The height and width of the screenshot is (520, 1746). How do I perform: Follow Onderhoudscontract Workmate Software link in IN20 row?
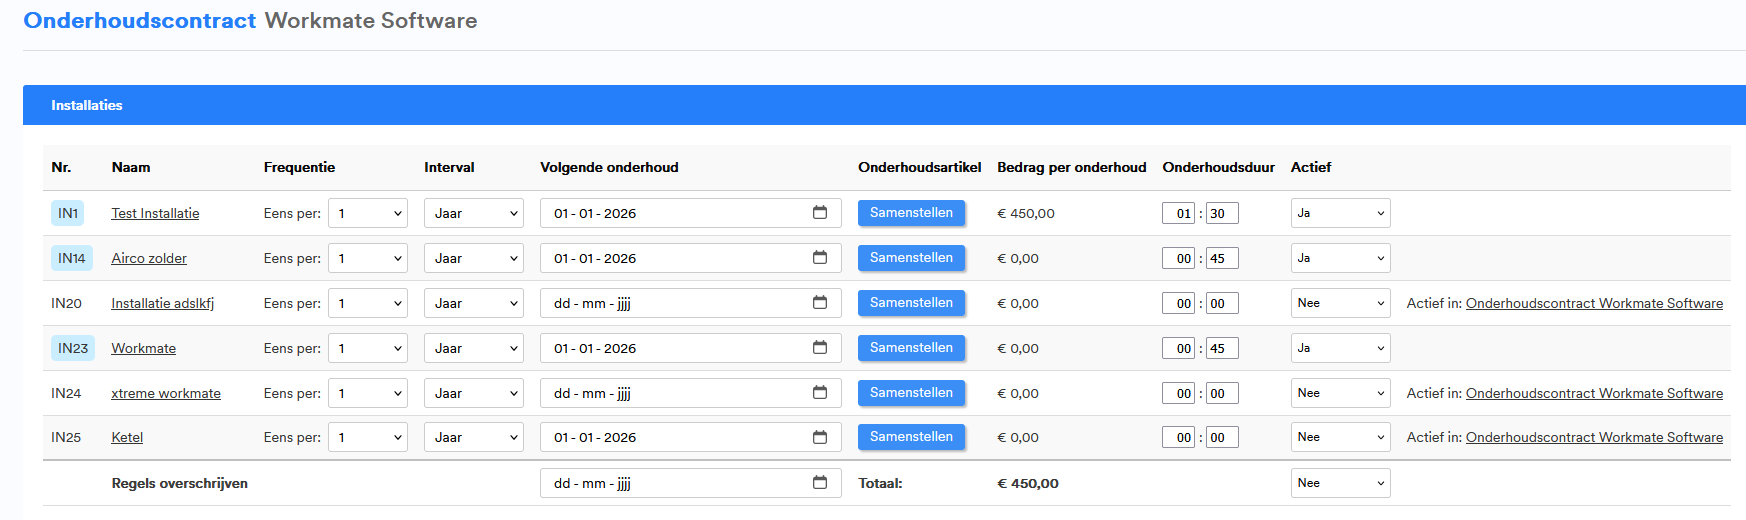1594,303
